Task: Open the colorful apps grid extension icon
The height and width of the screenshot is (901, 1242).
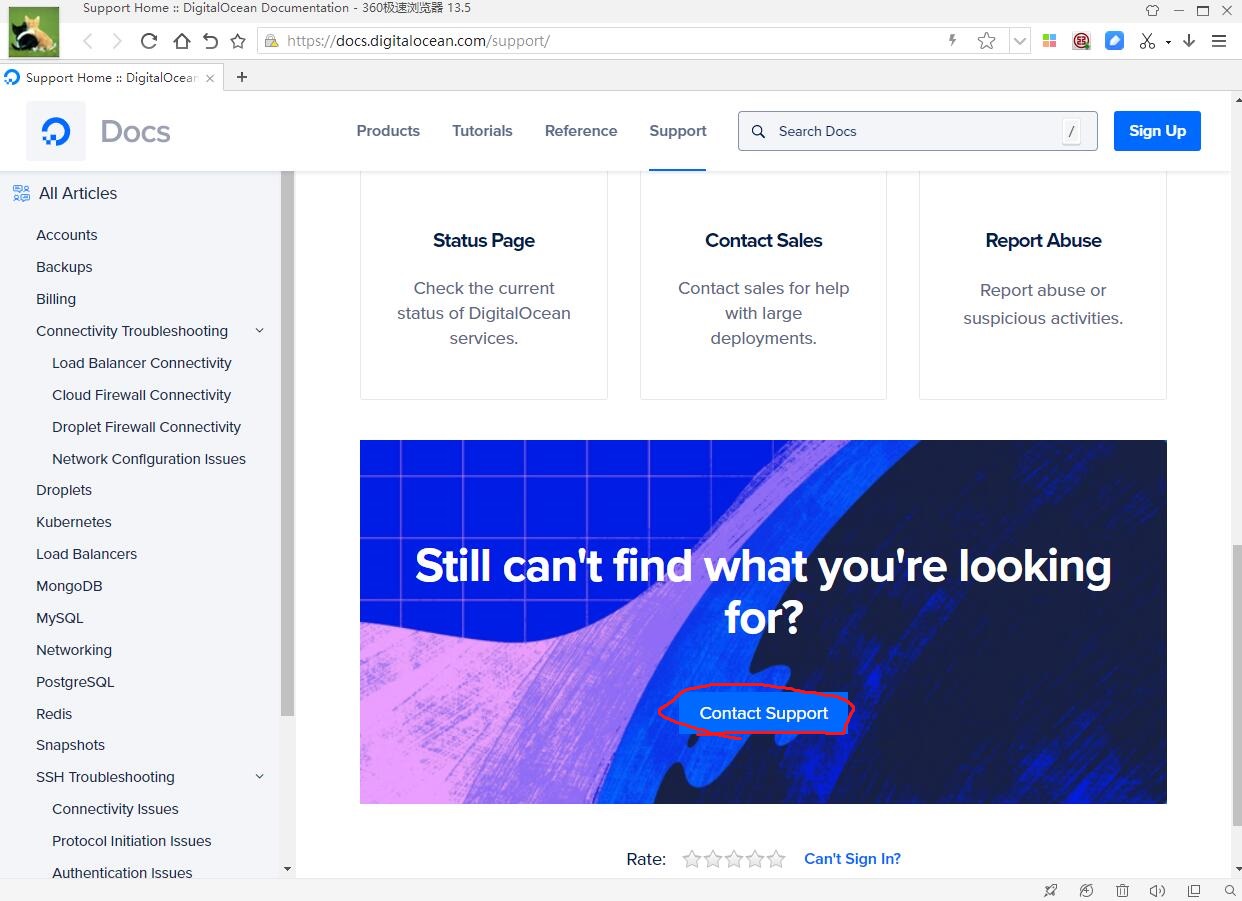Action: (1049, 41)
